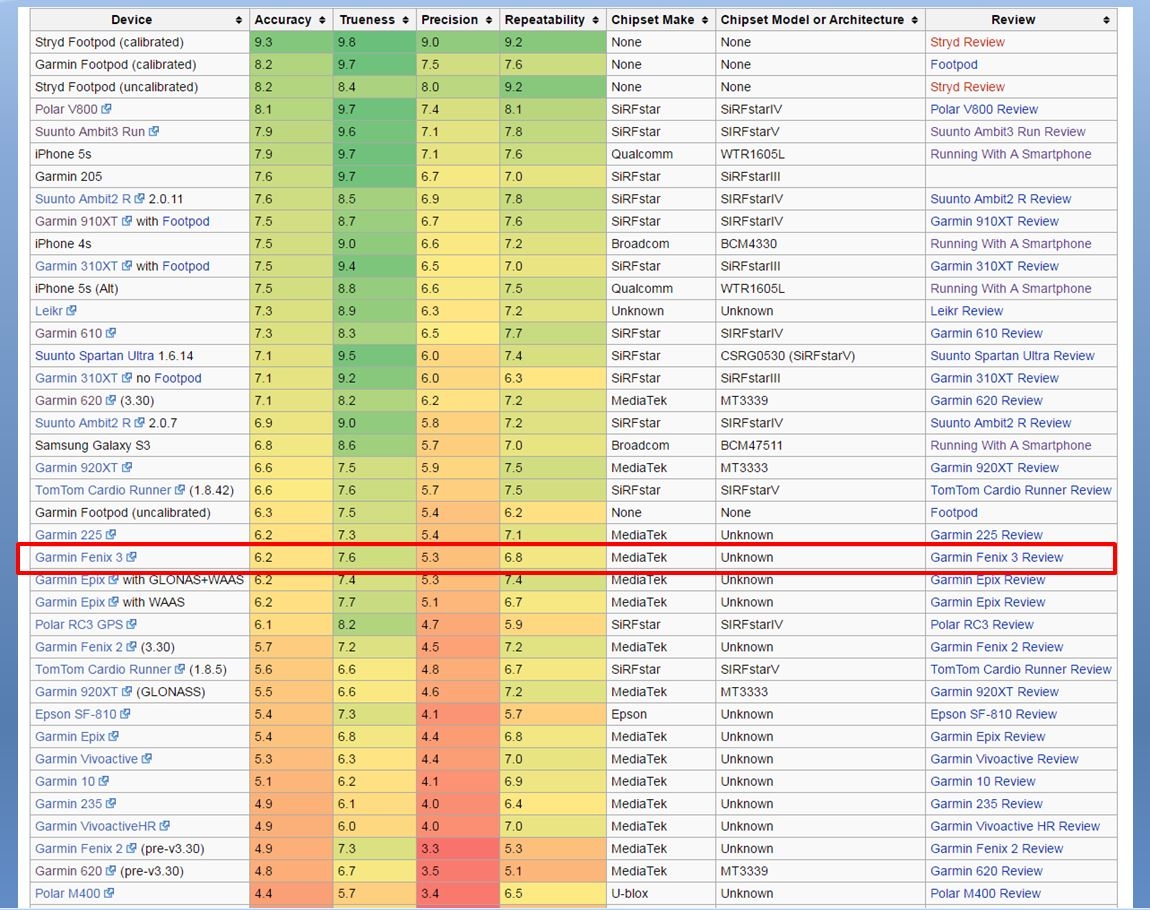Open the Garmin Fenix 3 device link
Viewport: 1150px width, 910px height.
pyautogui.click(x=78, y=557)
